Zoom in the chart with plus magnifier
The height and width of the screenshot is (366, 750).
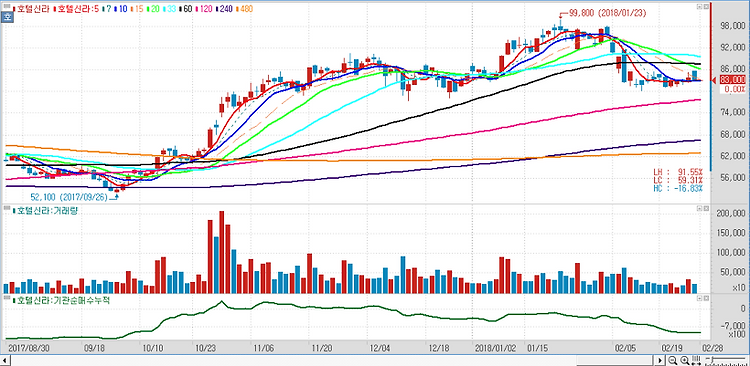click(x=685, y=360)
